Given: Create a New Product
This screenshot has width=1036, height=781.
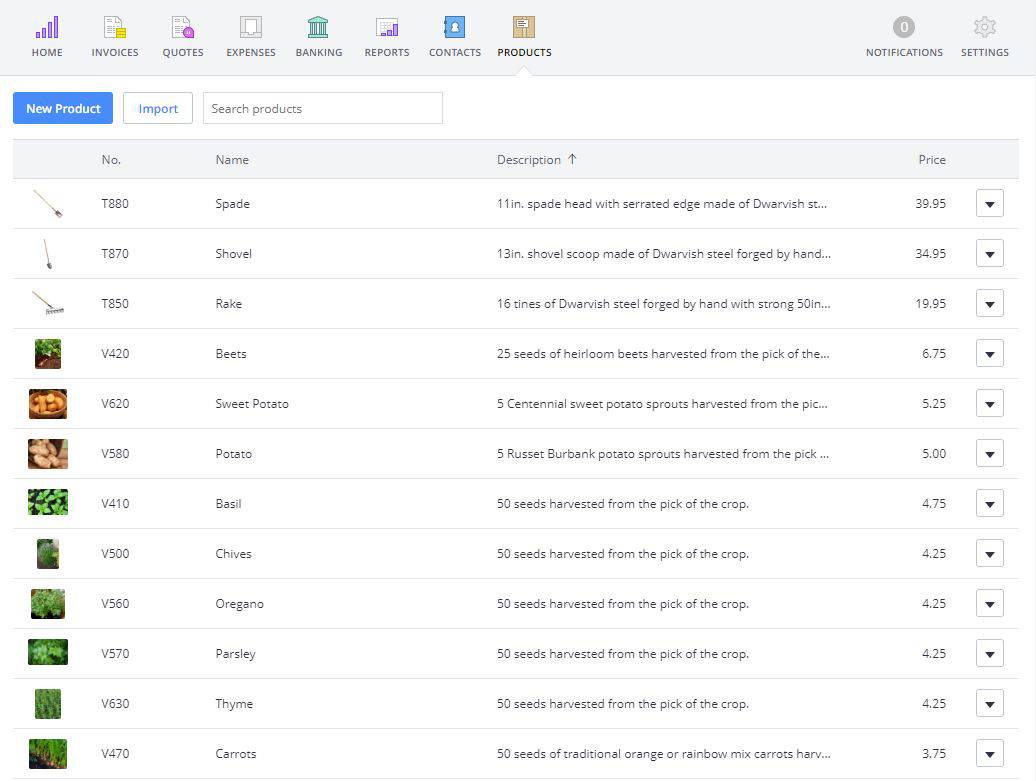Looking at the screenshot, I should [x=63, y=108].
